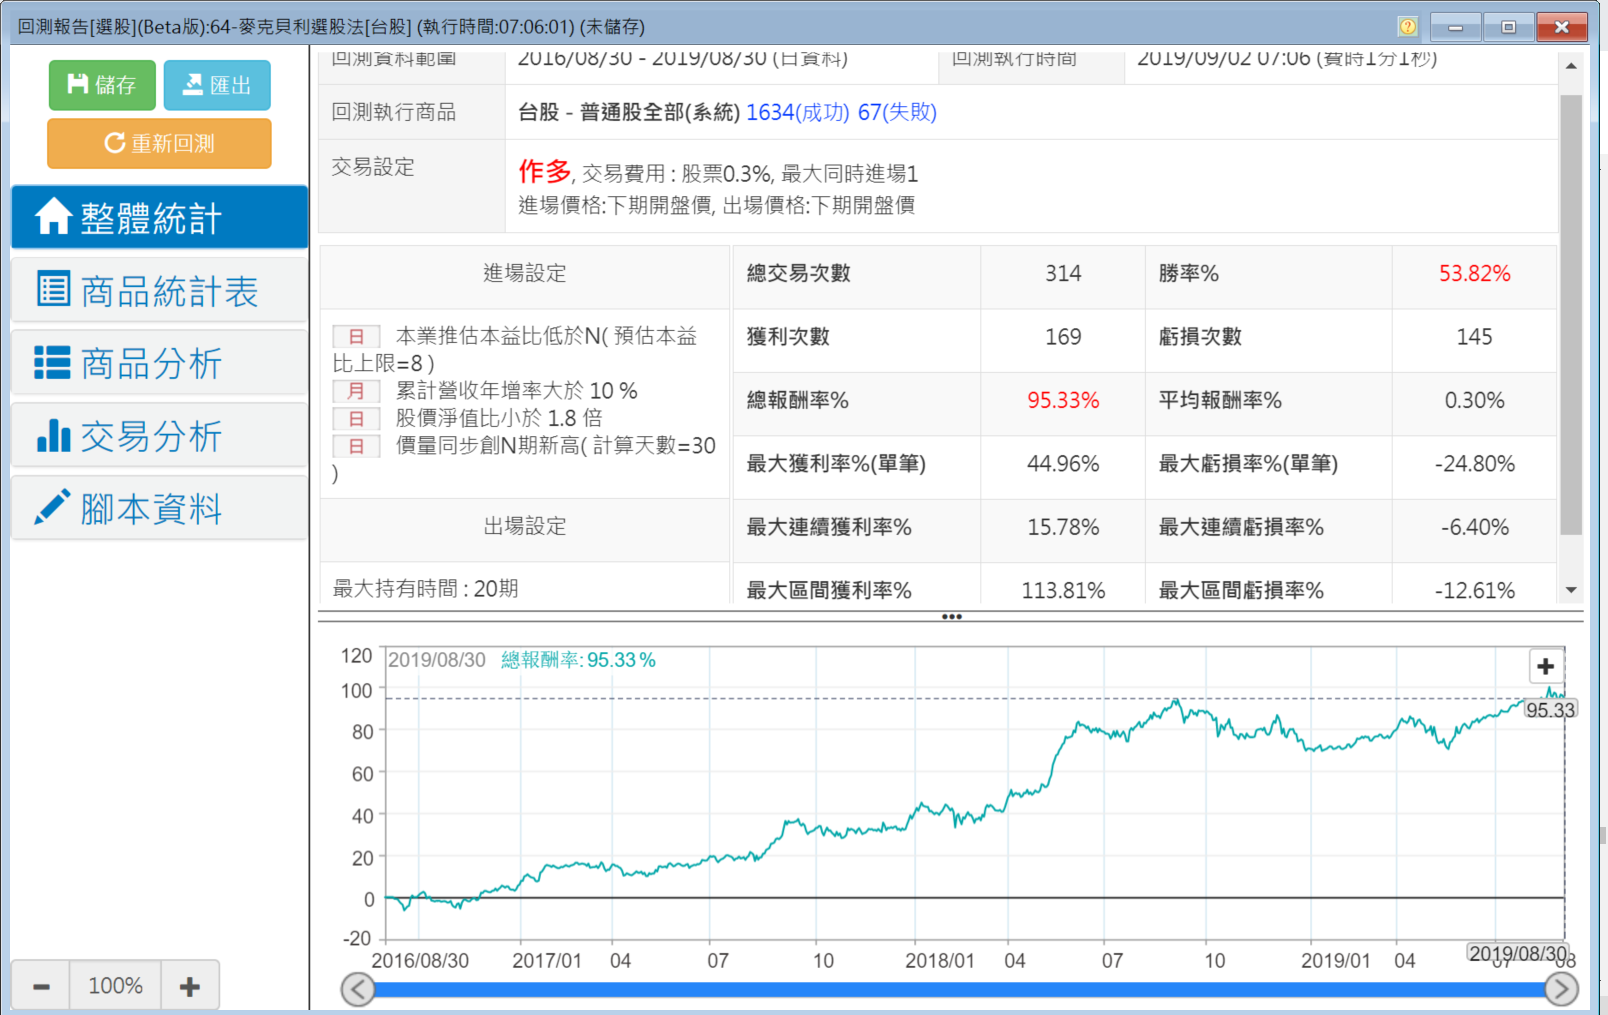Click the chart left scroll arrow
The height and width of the screenshot is (1015, 1608).
click(x=358, y=989)
